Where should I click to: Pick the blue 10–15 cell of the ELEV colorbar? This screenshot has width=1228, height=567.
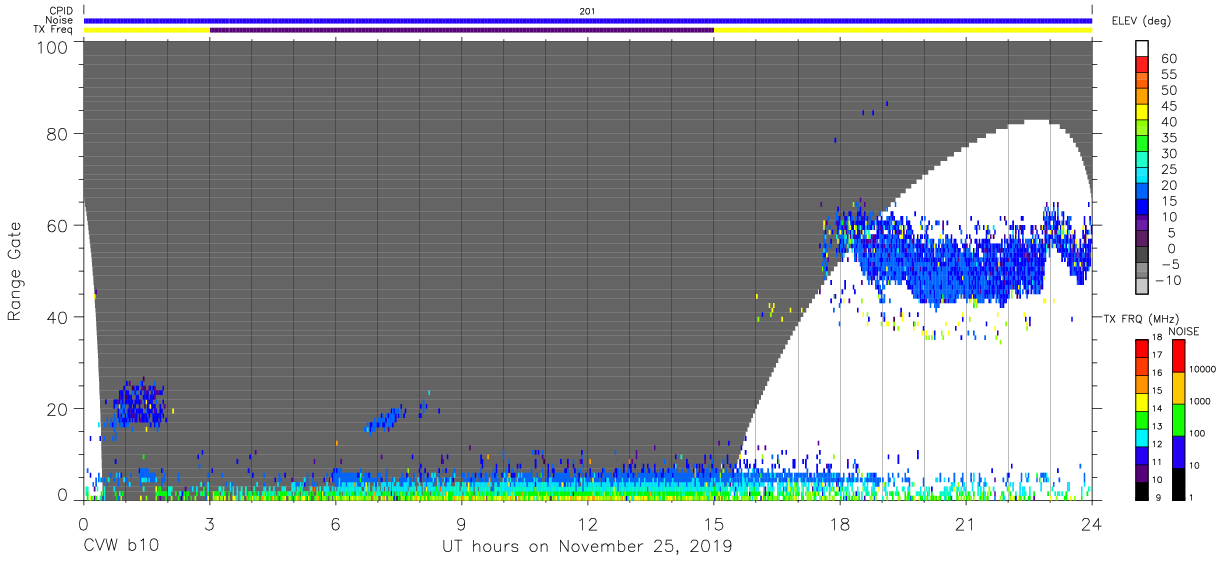(1144, 207)
